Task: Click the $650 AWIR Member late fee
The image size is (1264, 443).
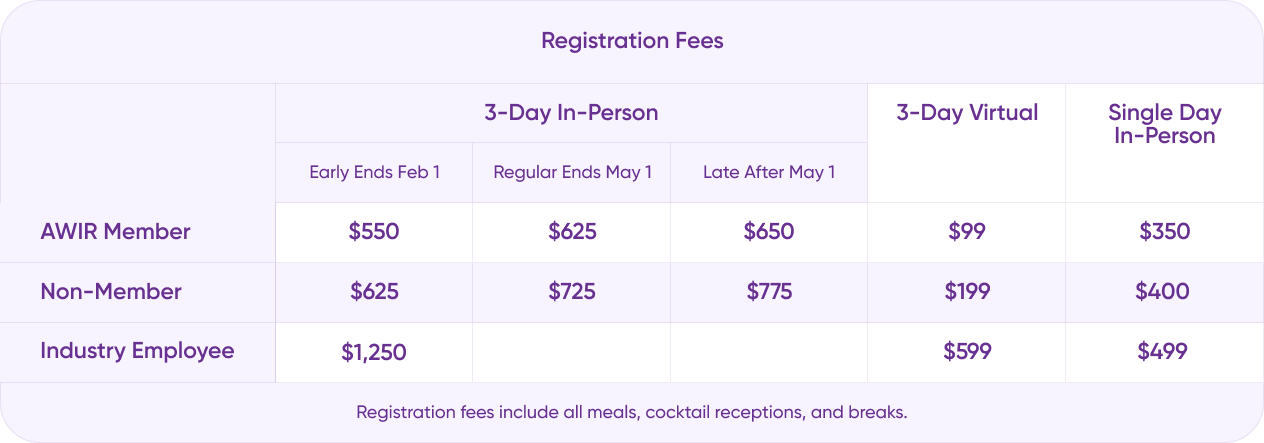Action: 769,232
